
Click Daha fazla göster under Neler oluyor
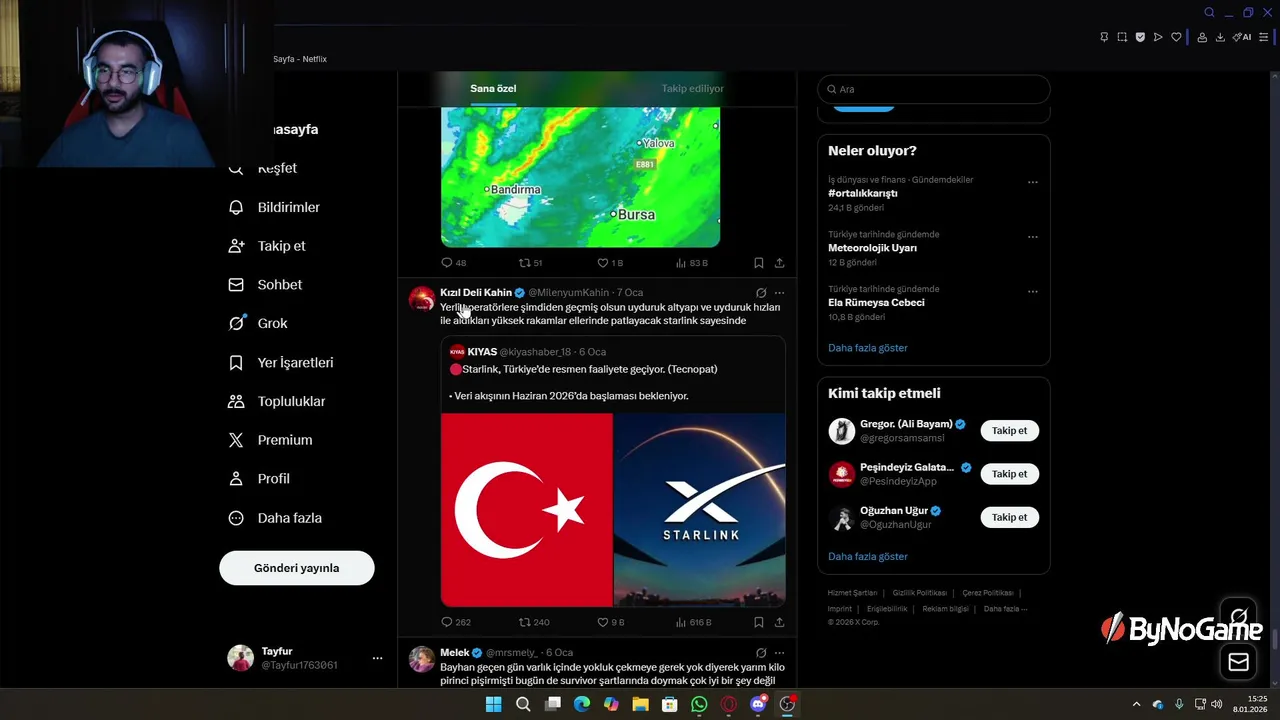(x=868, y=348)
